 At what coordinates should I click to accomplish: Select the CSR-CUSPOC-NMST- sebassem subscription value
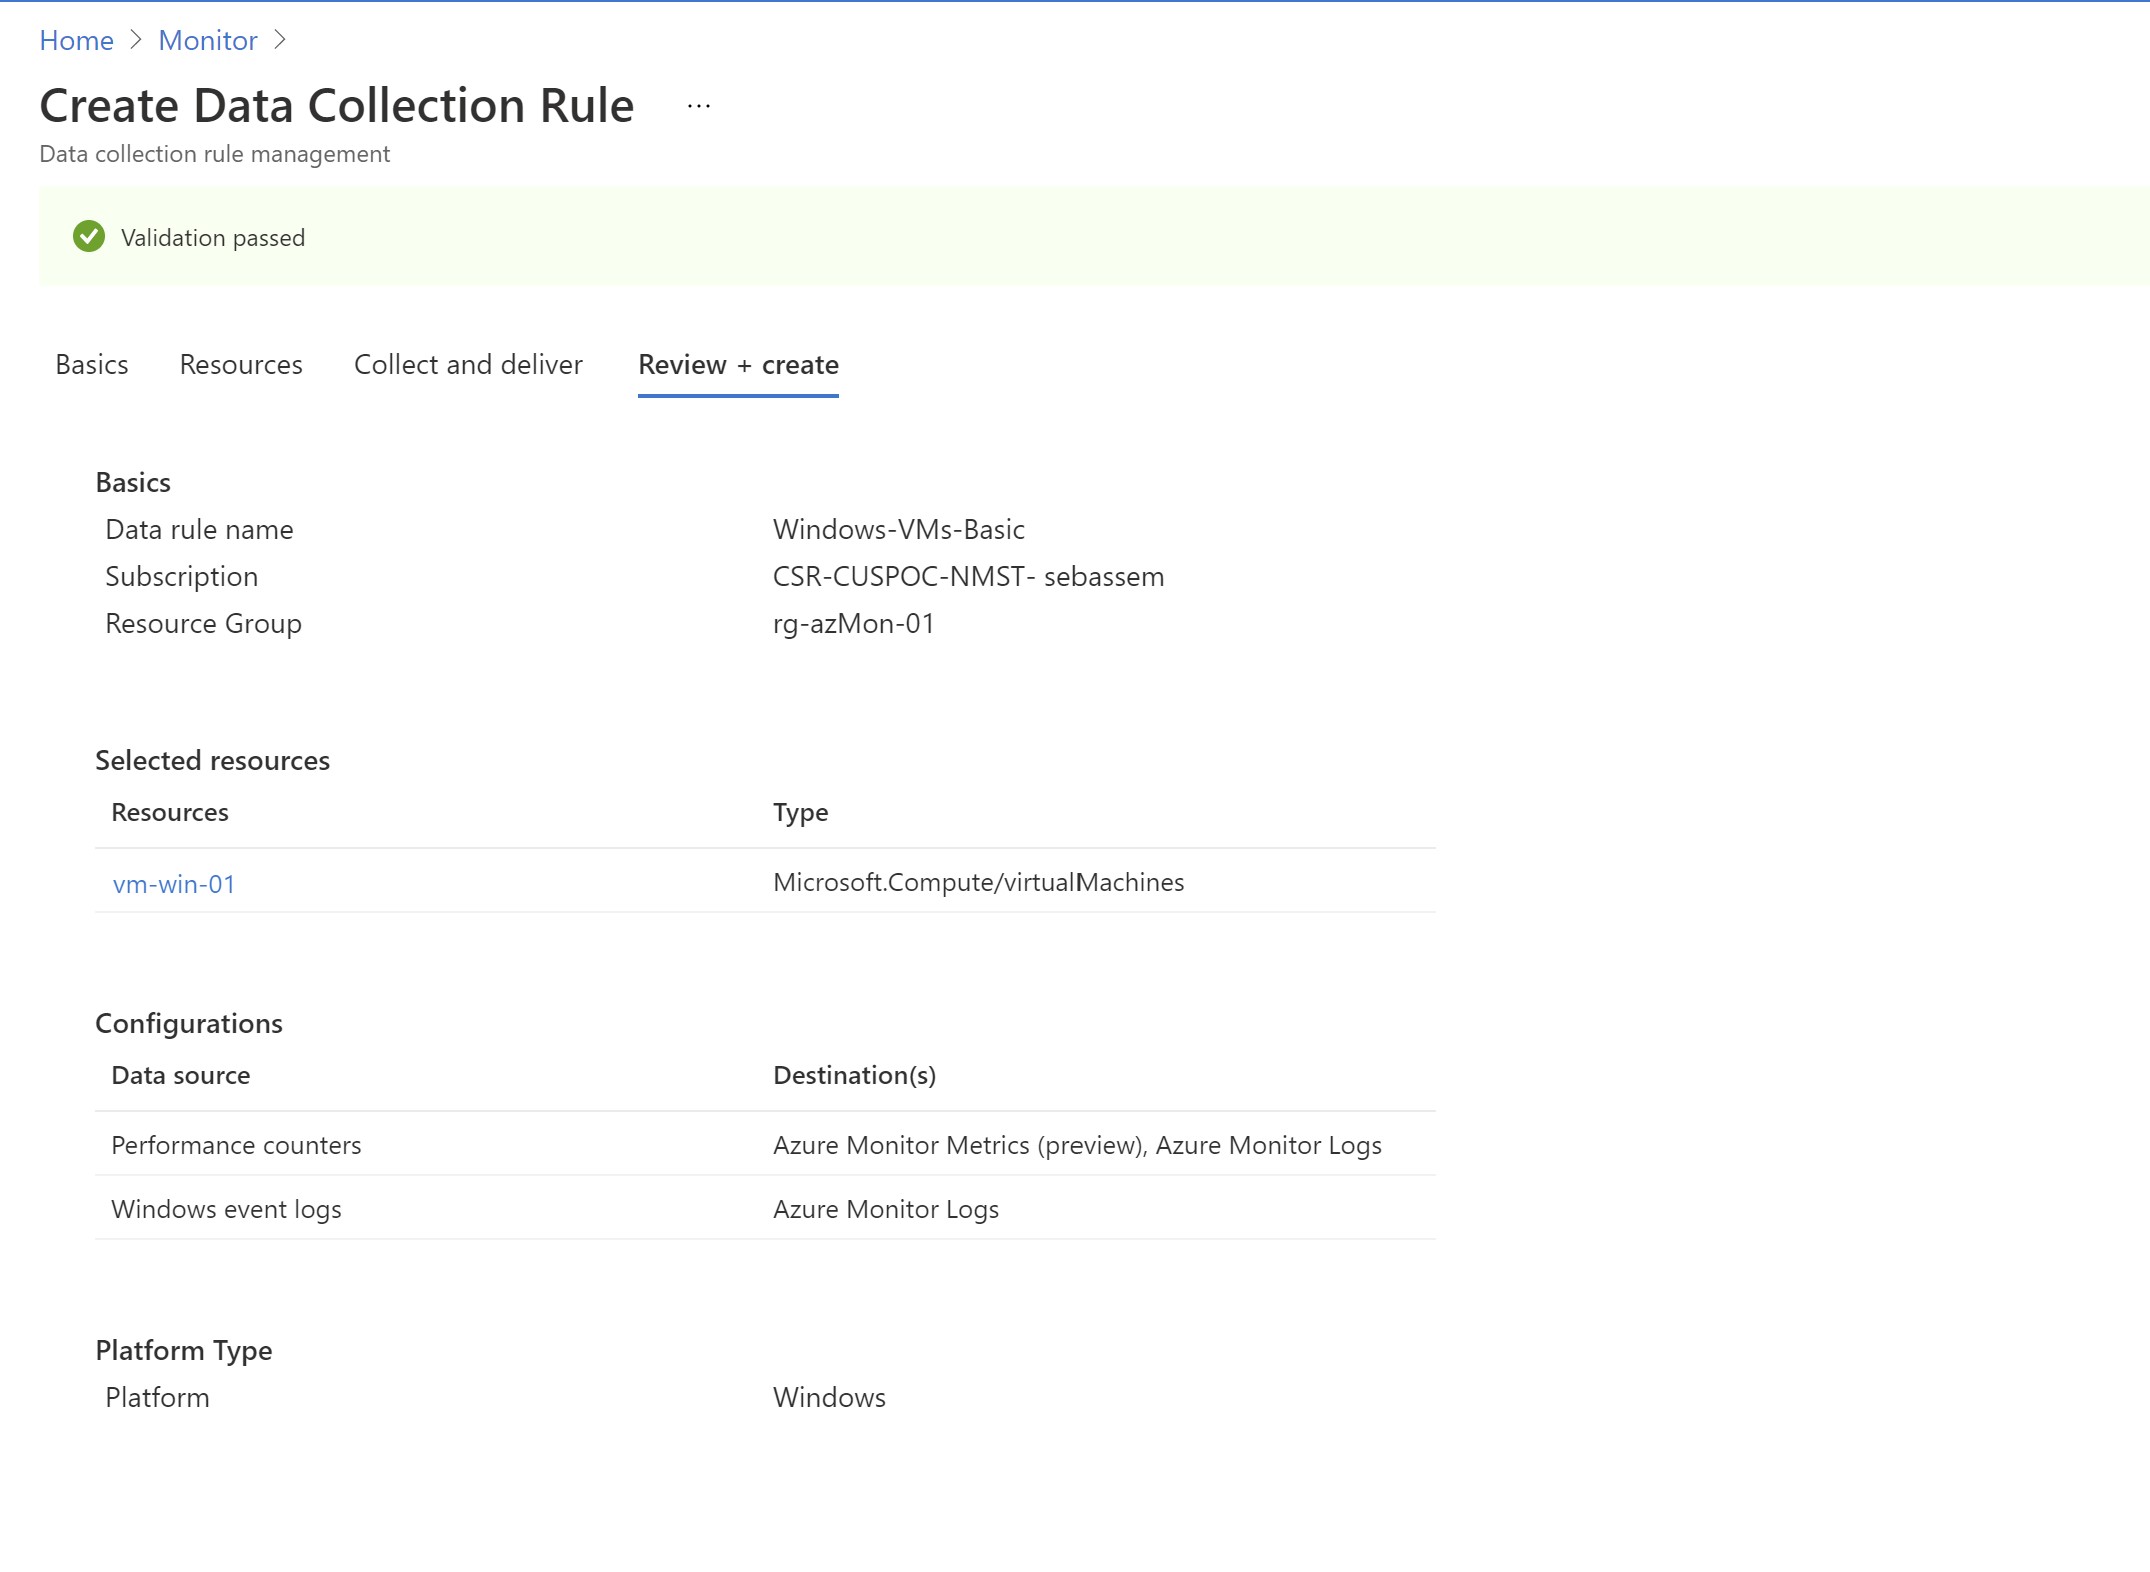(968, 577)
